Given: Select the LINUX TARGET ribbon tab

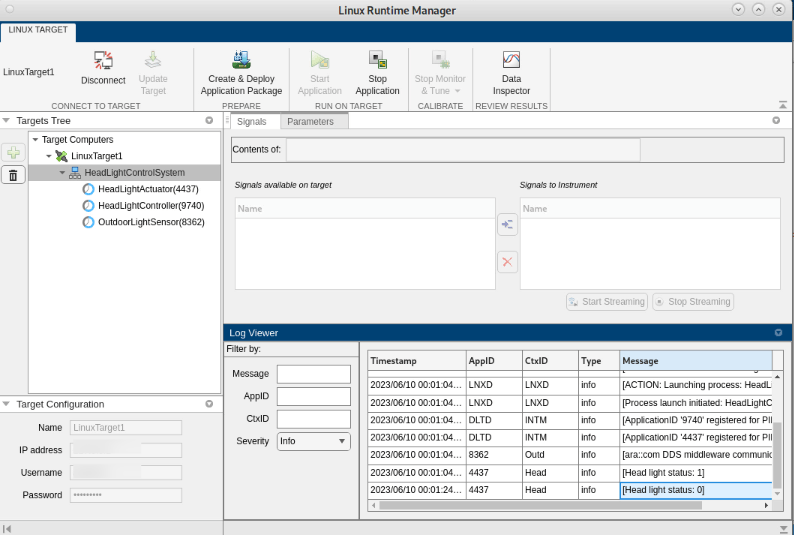Looking at the screenshot, I should (38, 30).
